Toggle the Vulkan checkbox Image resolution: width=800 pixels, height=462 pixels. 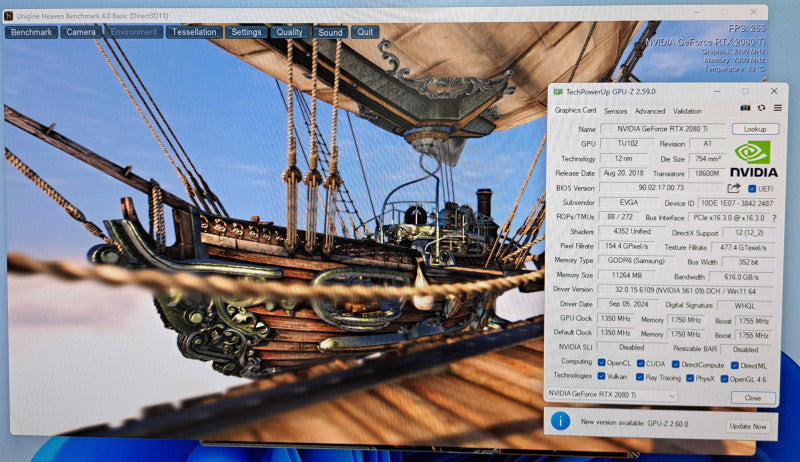[x=602, y=376]
